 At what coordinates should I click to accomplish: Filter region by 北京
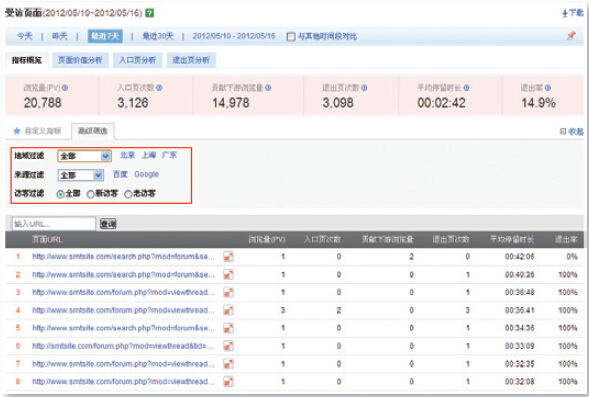tap(127, 155)
